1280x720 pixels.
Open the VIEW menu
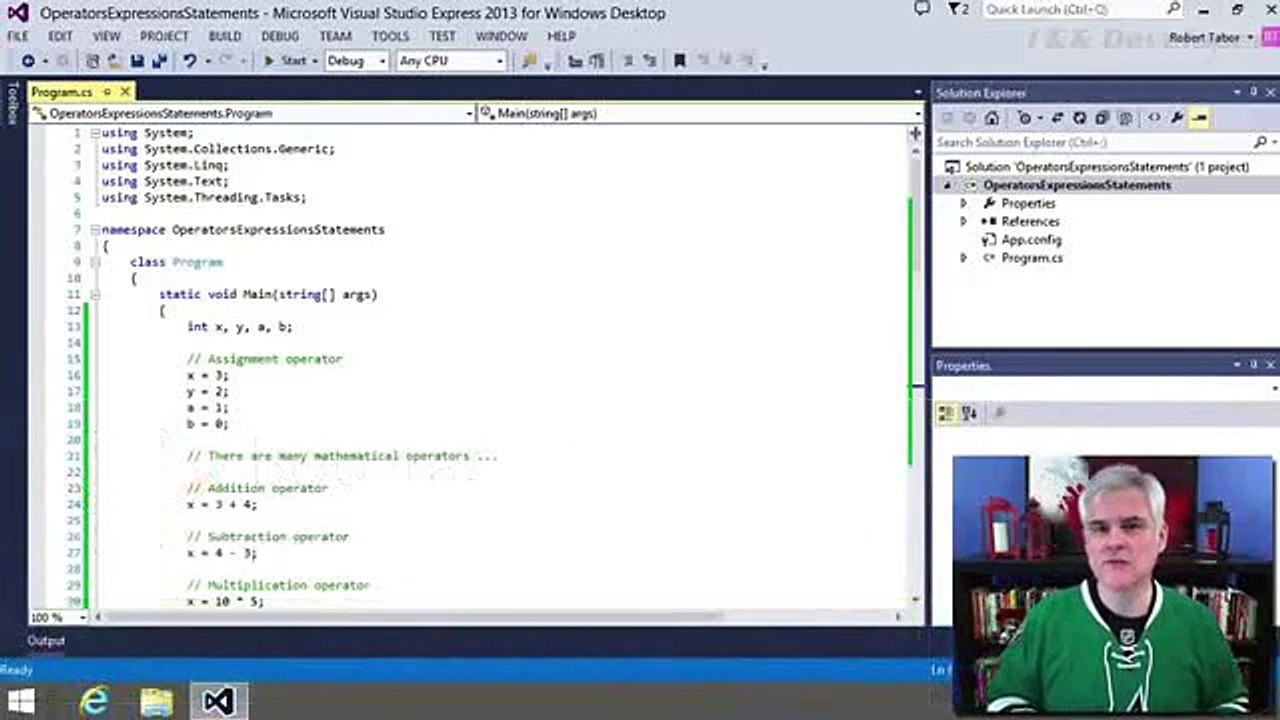coord(106,36)
